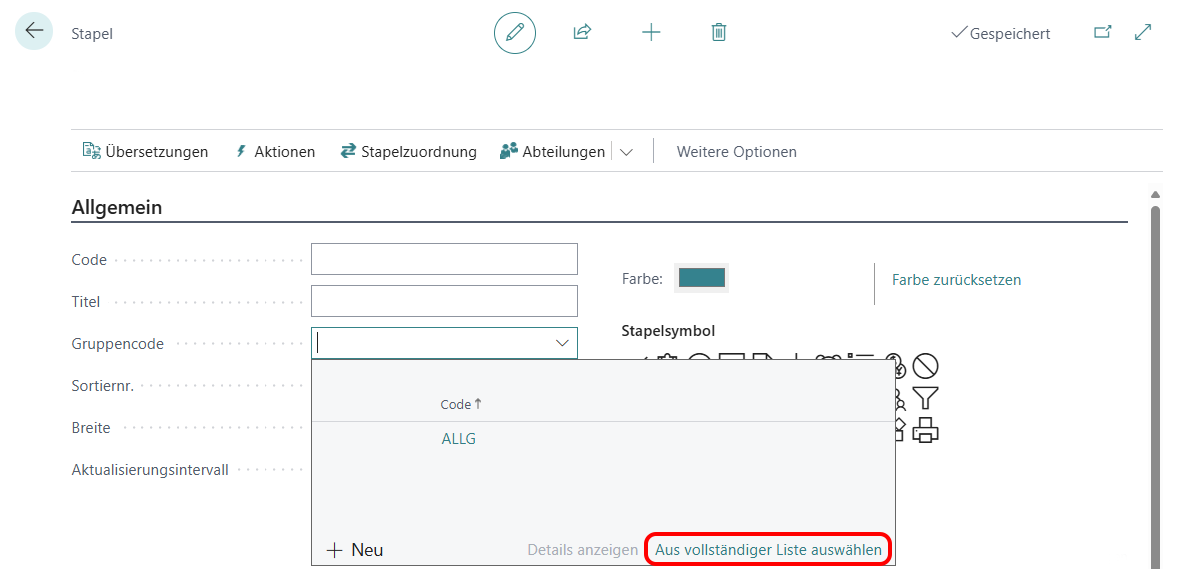Click into the Code field
This screenshot has width=1181, height=569.
coord(444,259)
